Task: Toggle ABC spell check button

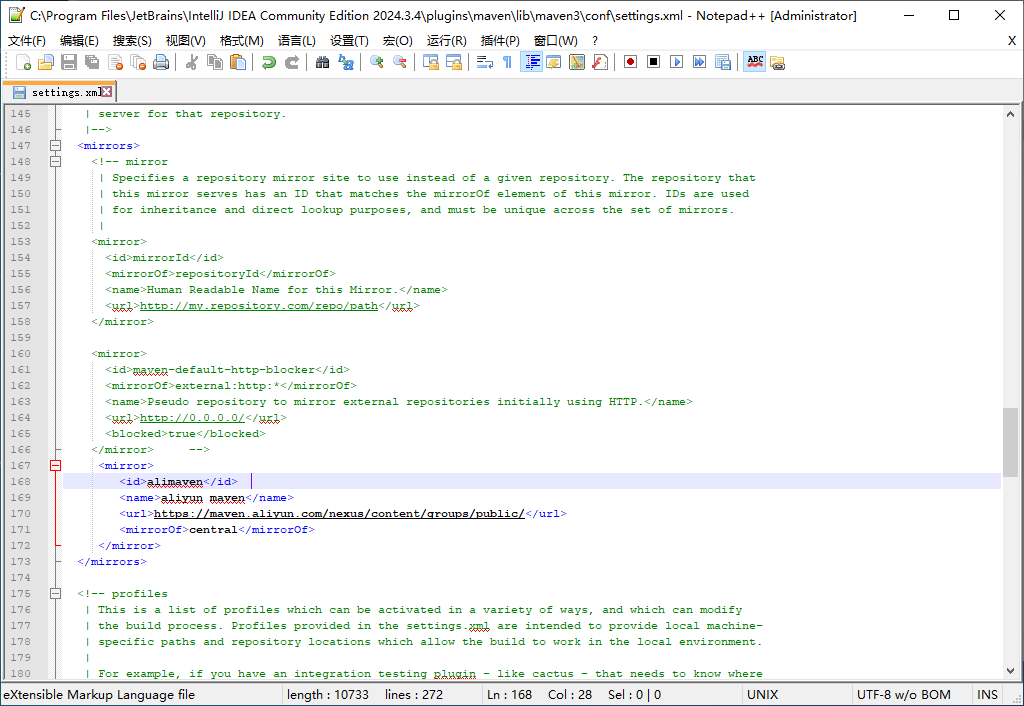Action: (x=754, y=62)
